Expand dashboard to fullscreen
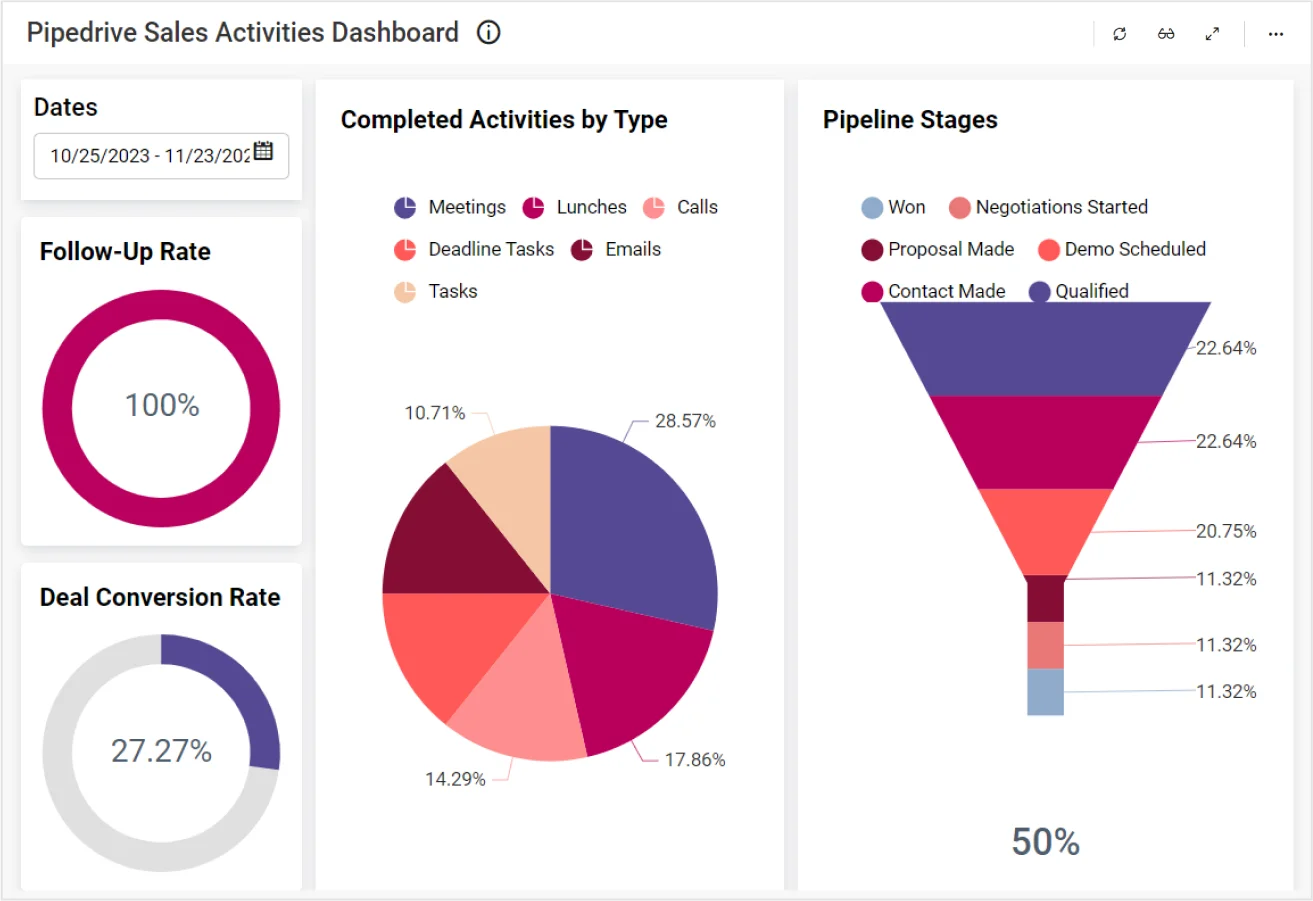Screen dimensions: 1313x901 (x=1212, y=34)
